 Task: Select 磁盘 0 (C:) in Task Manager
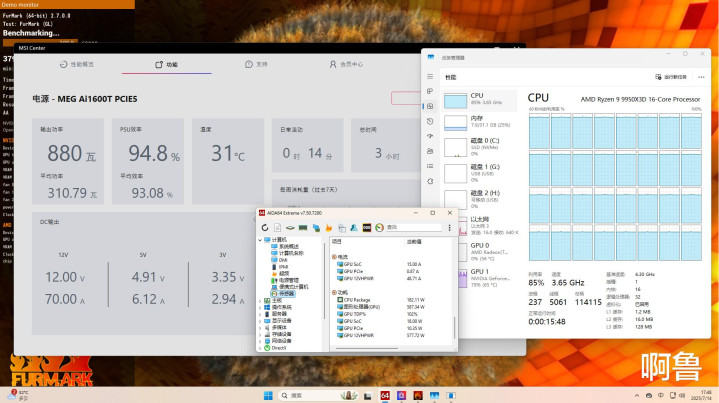click(480, 147)
